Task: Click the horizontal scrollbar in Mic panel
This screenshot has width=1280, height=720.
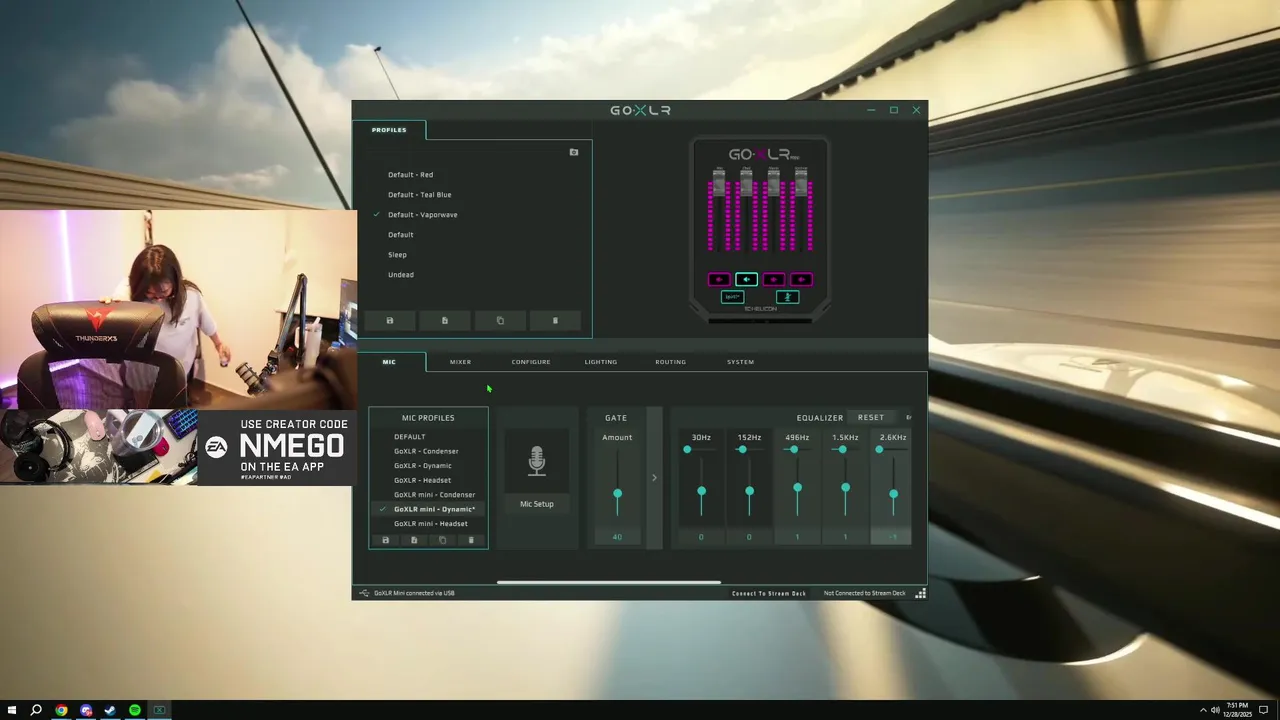Action: 608,582
